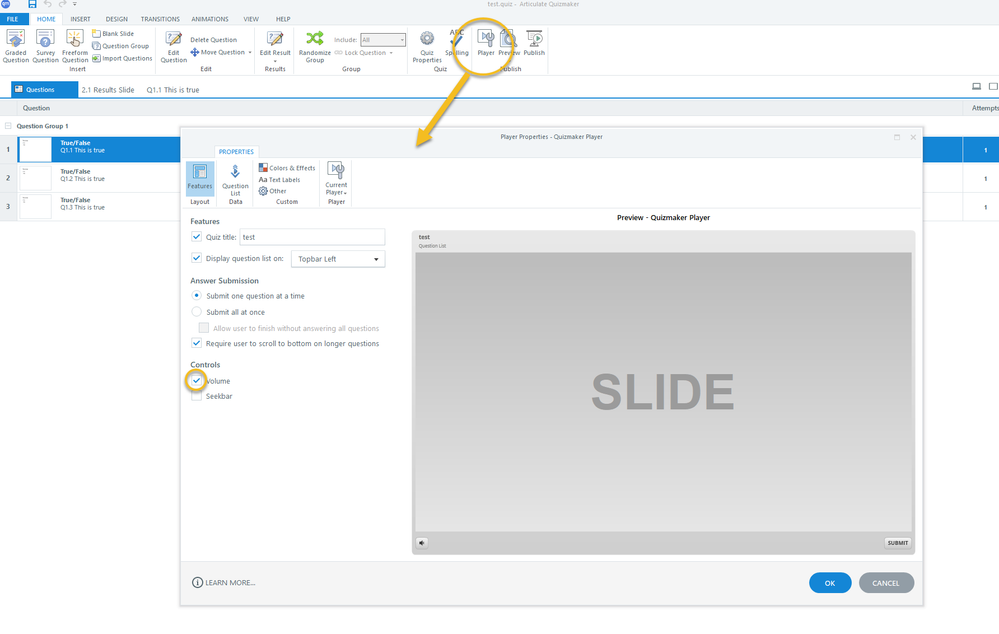Open the Include dropdown in Group section
The width and height of the screenshot is (999, 634).
coord(383,40)
